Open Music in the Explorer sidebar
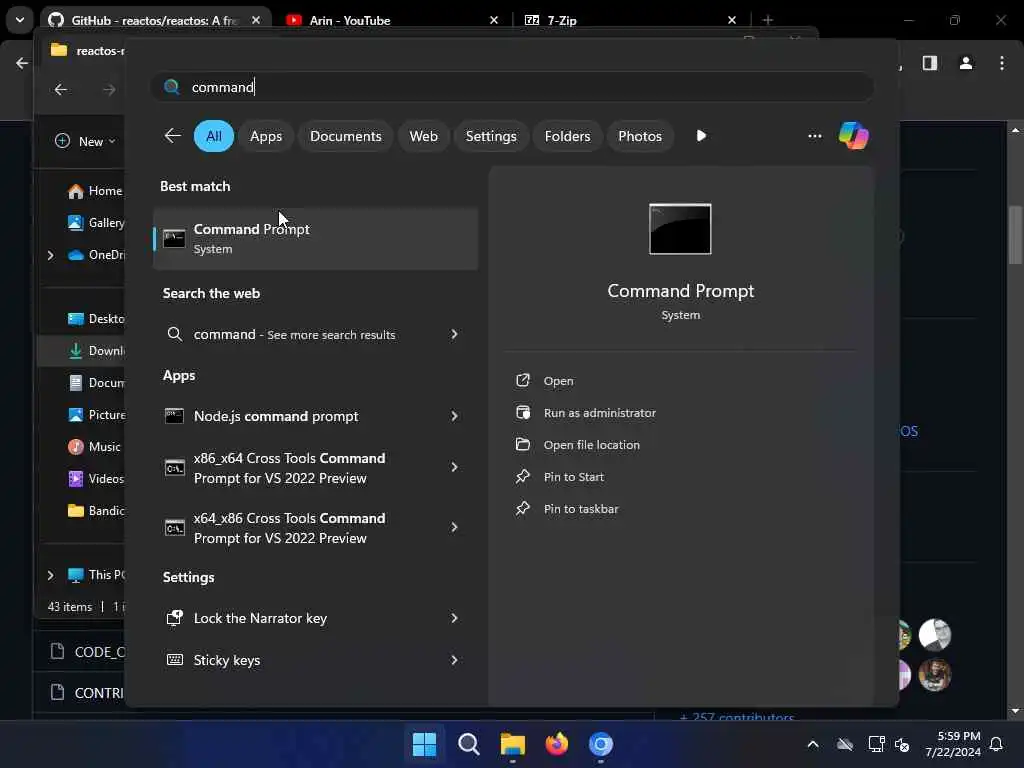 coord(94,447)
